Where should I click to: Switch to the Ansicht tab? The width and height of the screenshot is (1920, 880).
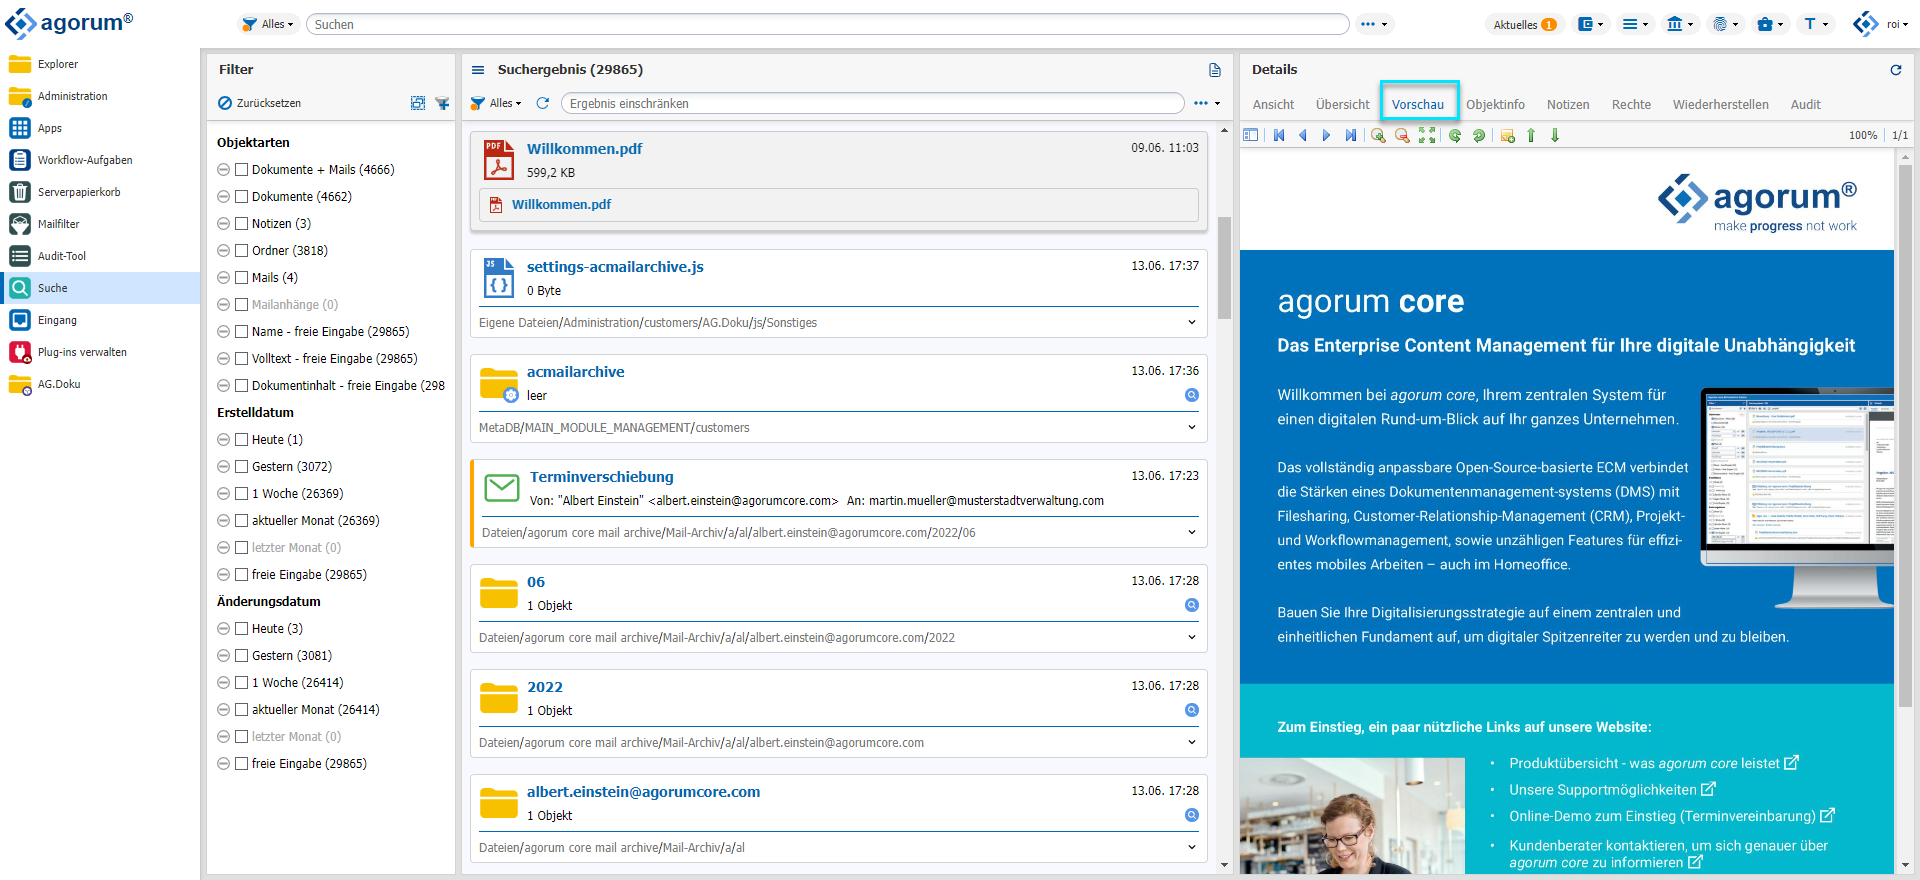click(x=1273, y=104)
